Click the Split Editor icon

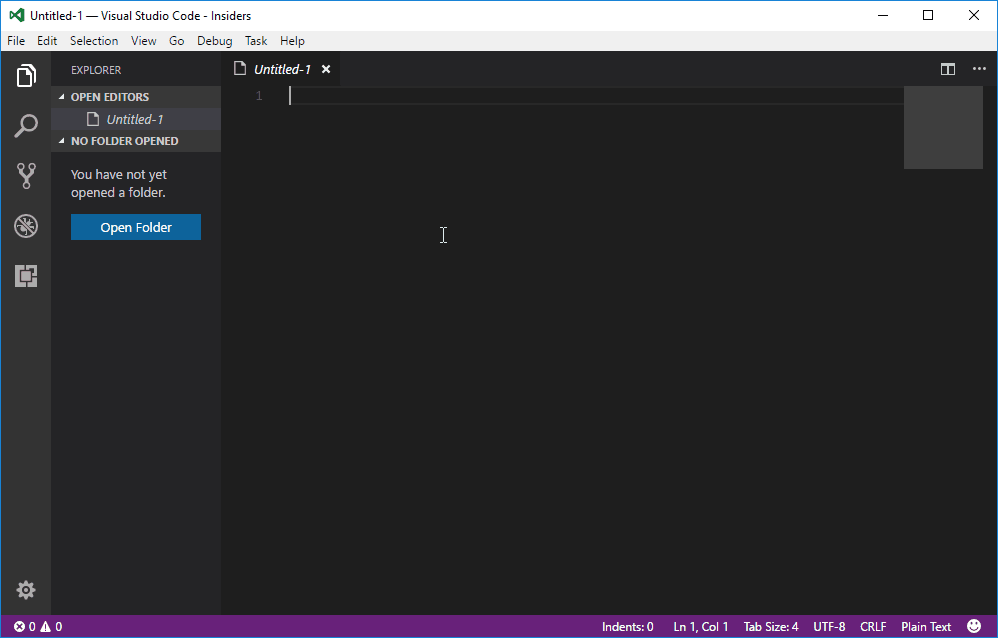click(948, 69)
